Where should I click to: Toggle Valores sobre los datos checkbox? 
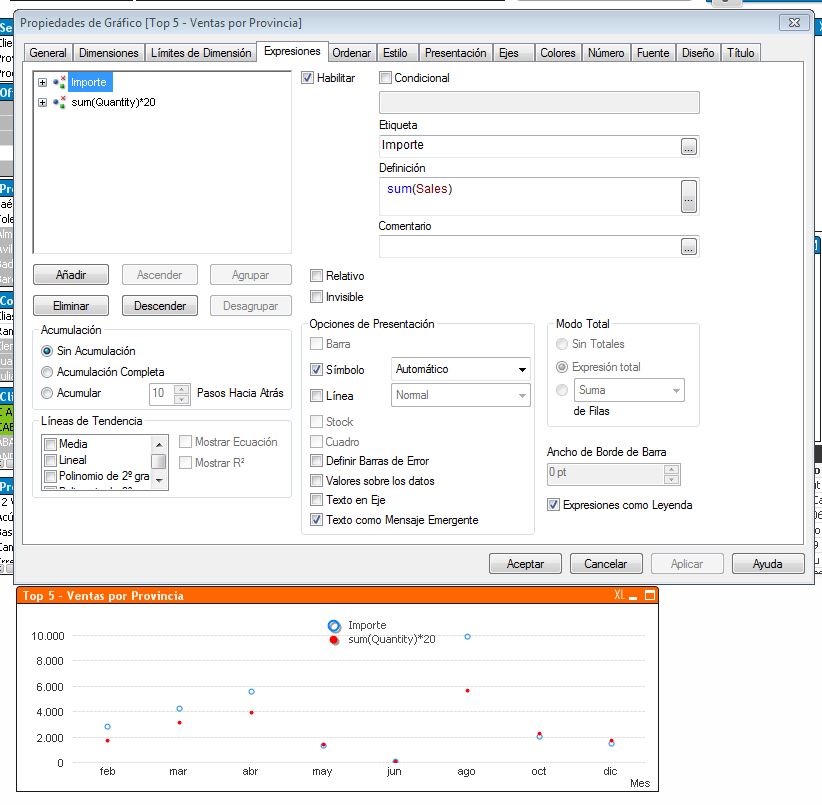(x=317, y=481)
